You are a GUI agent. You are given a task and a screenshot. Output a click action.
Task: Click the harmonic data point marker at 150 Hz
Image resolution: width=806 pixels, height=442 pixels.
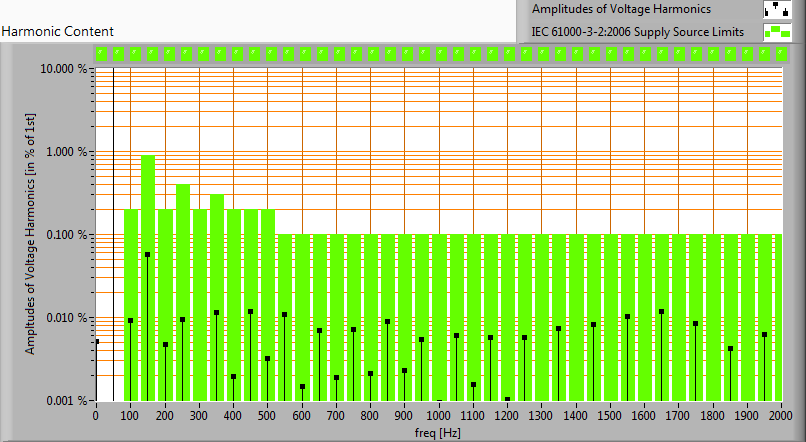tap(148, 255)
